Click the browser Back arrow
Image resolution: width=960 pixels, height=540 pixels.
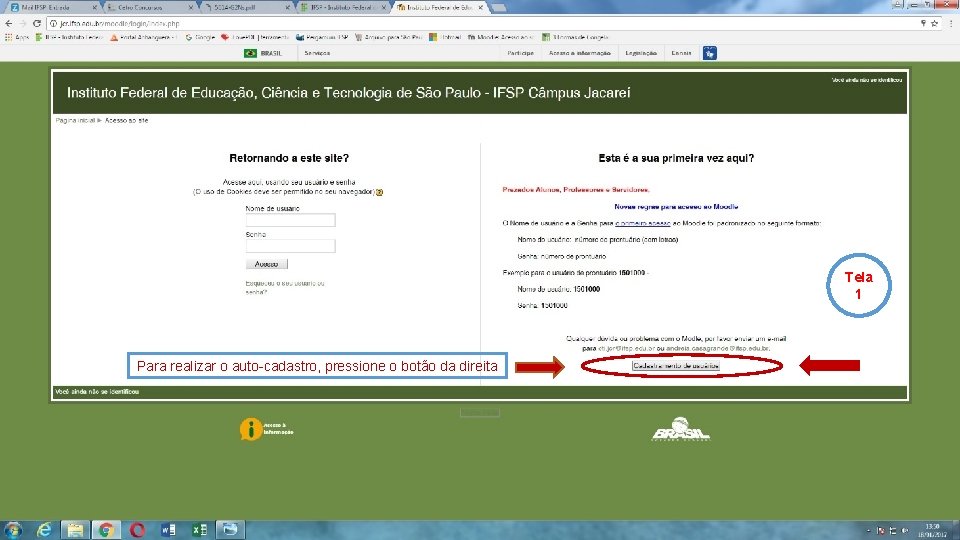(x=9, y=23)
